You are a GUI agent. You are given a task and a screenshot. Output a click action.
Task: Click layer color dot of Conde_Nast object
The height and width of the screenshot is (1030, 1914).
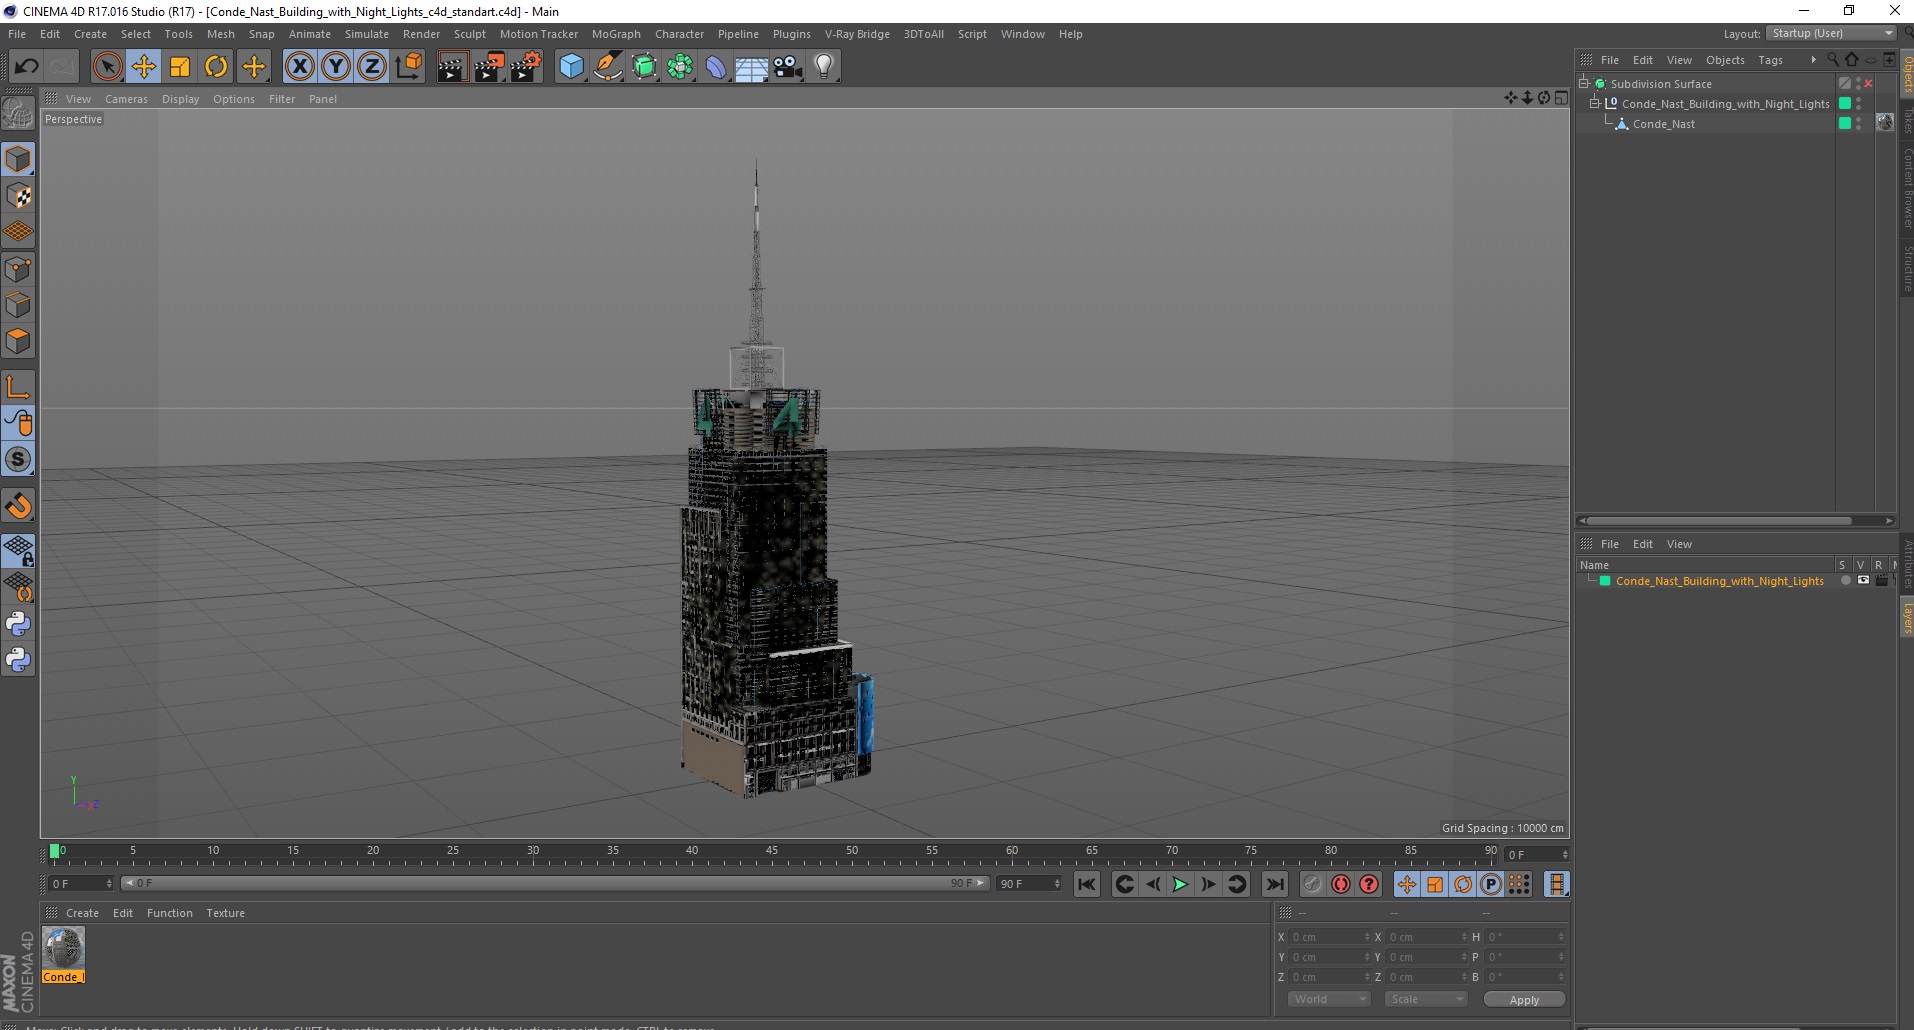1845,124
